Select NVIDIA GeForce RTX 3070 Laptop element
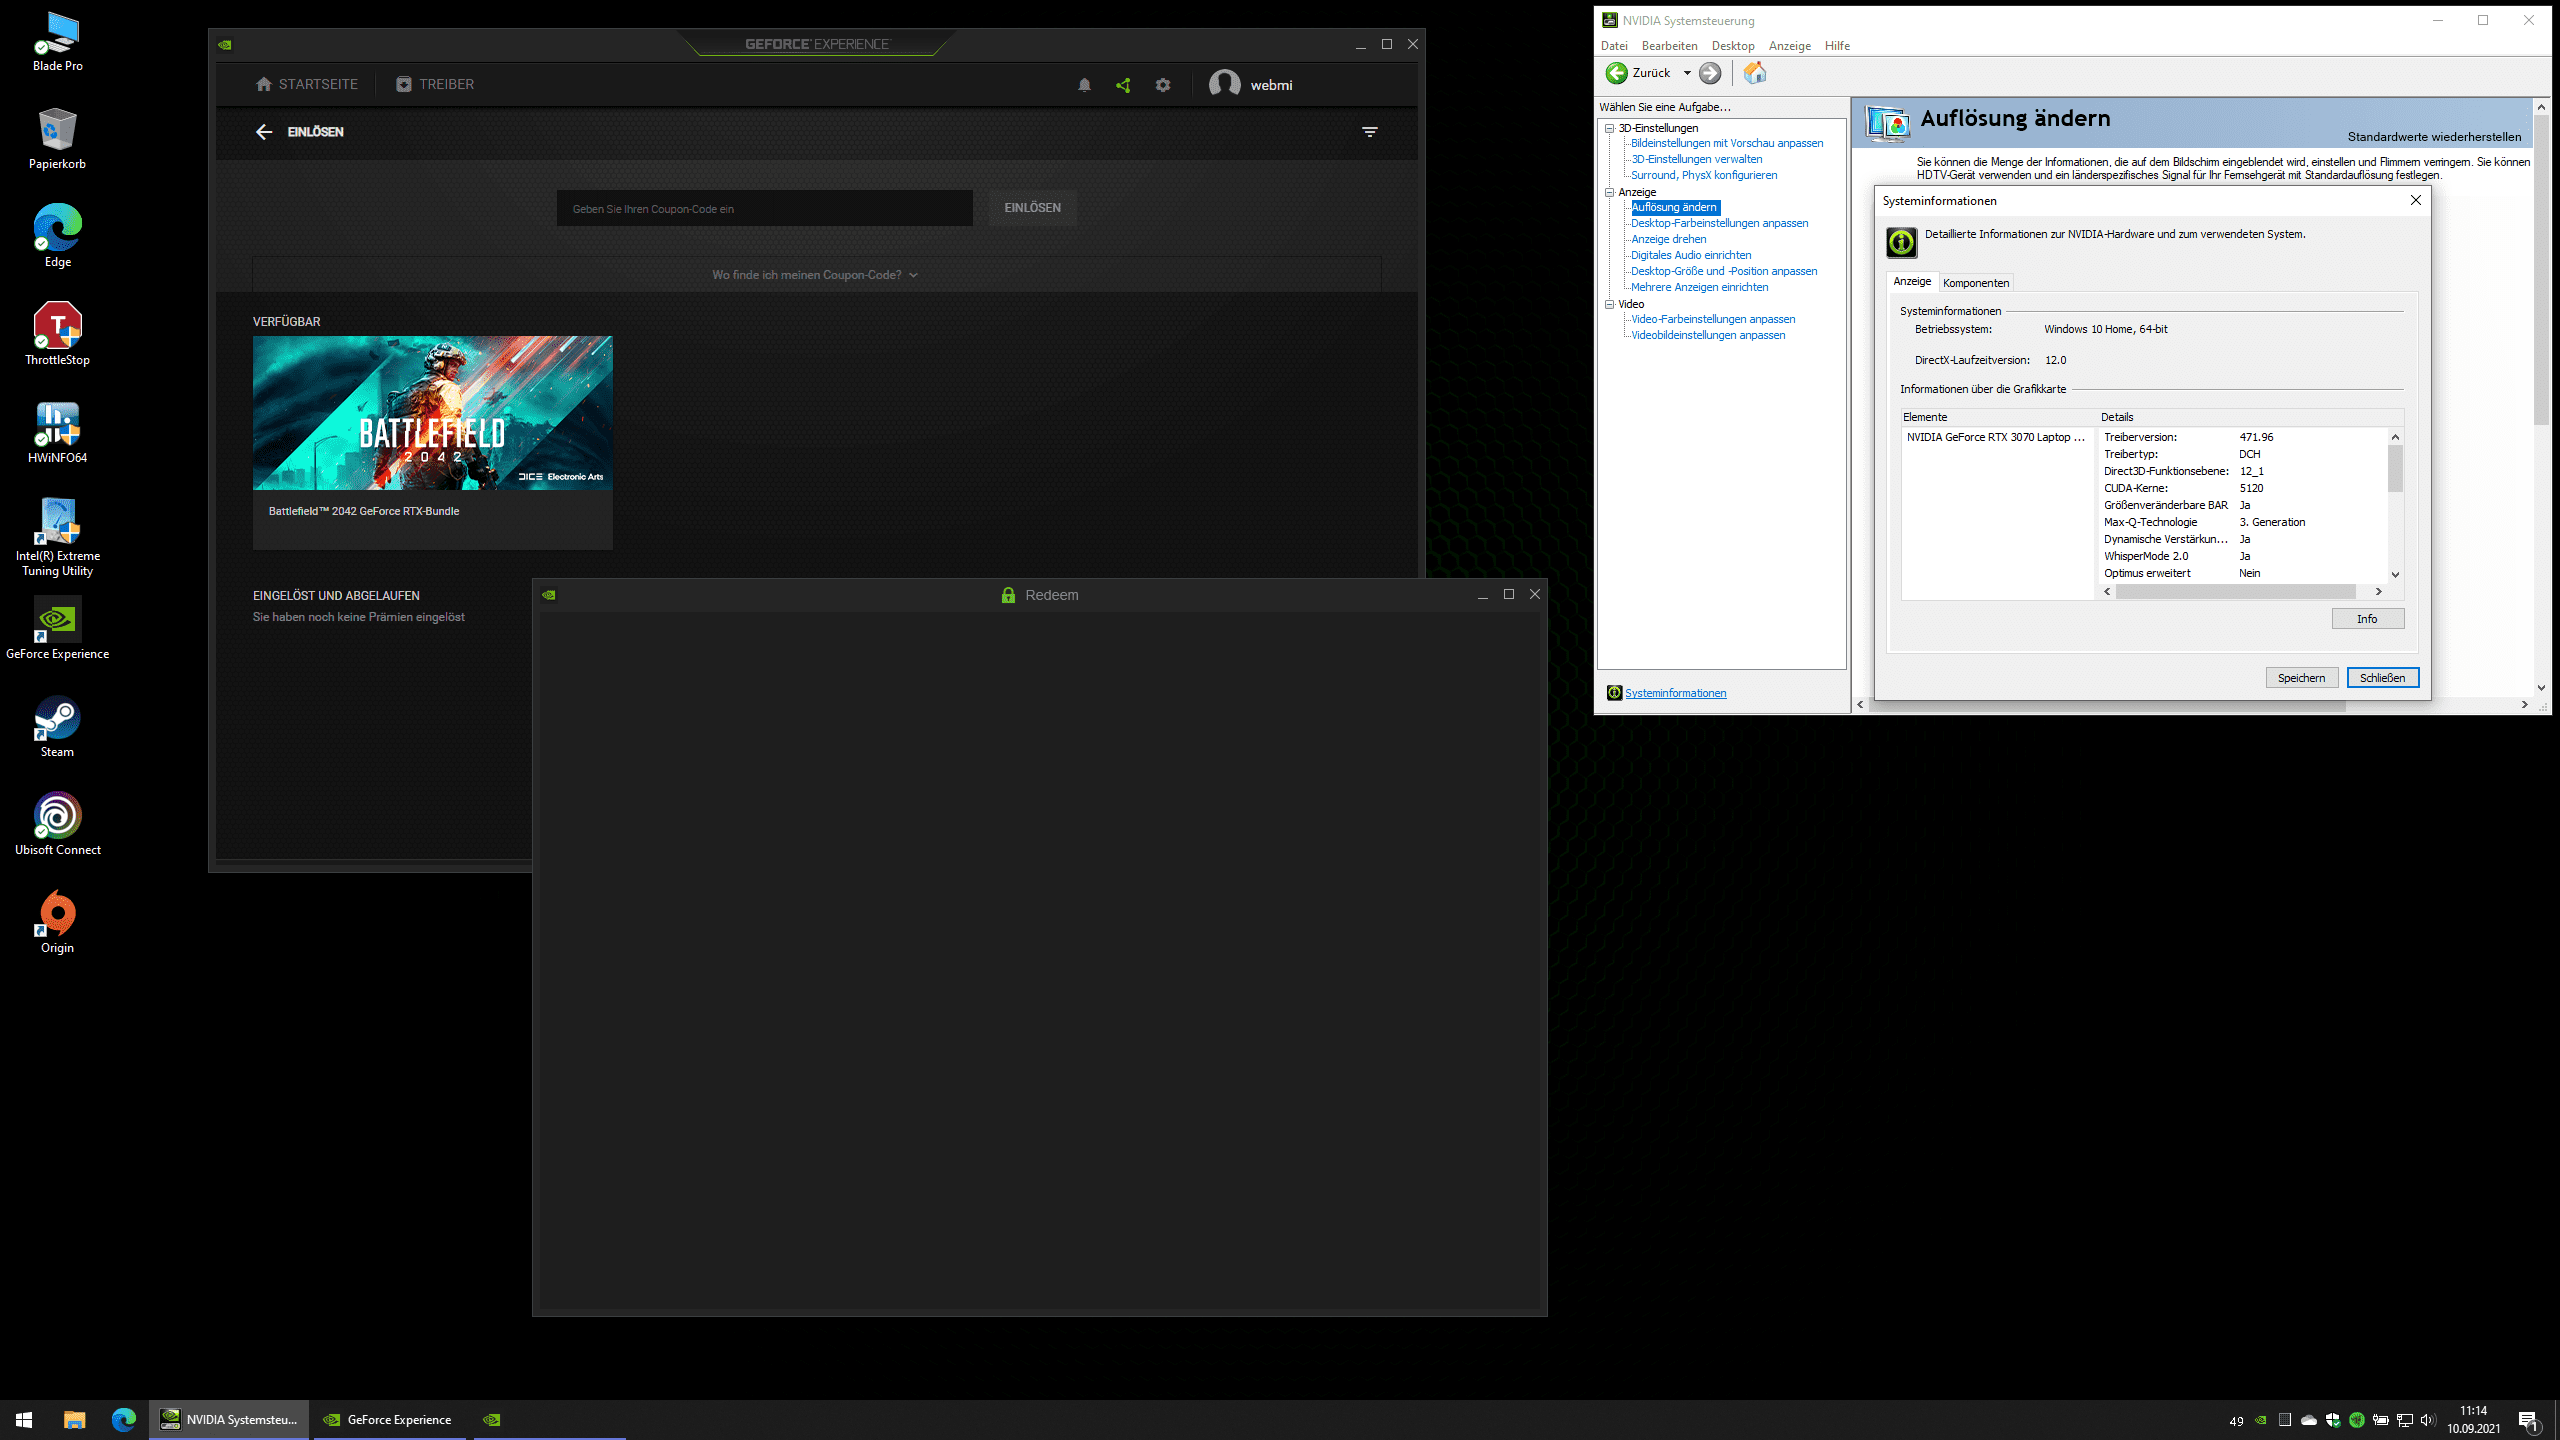Viewport: 2560px width, 1440px height. (x=1996, y=437)
